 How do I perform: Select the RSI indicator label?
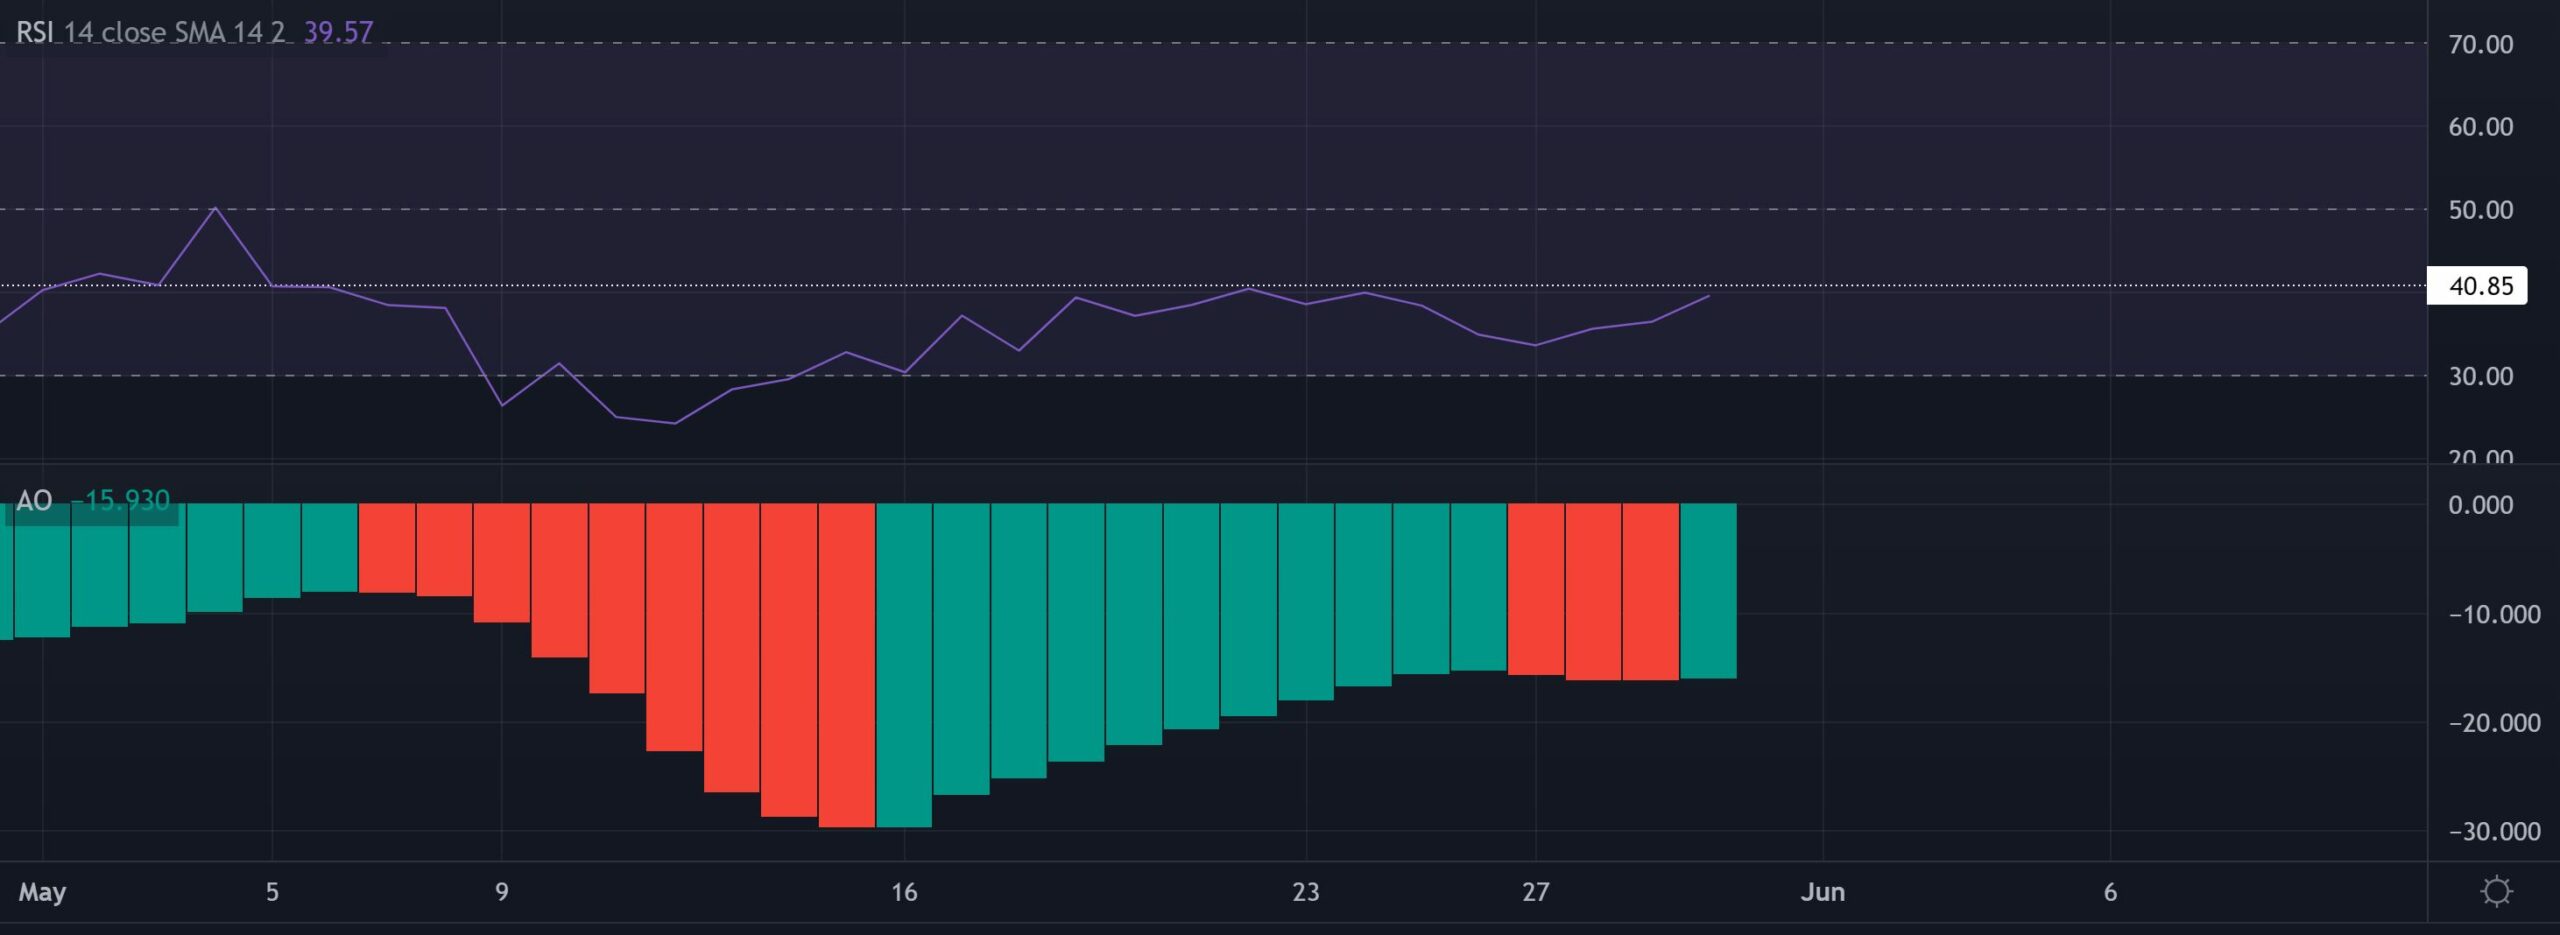[33, 31]
